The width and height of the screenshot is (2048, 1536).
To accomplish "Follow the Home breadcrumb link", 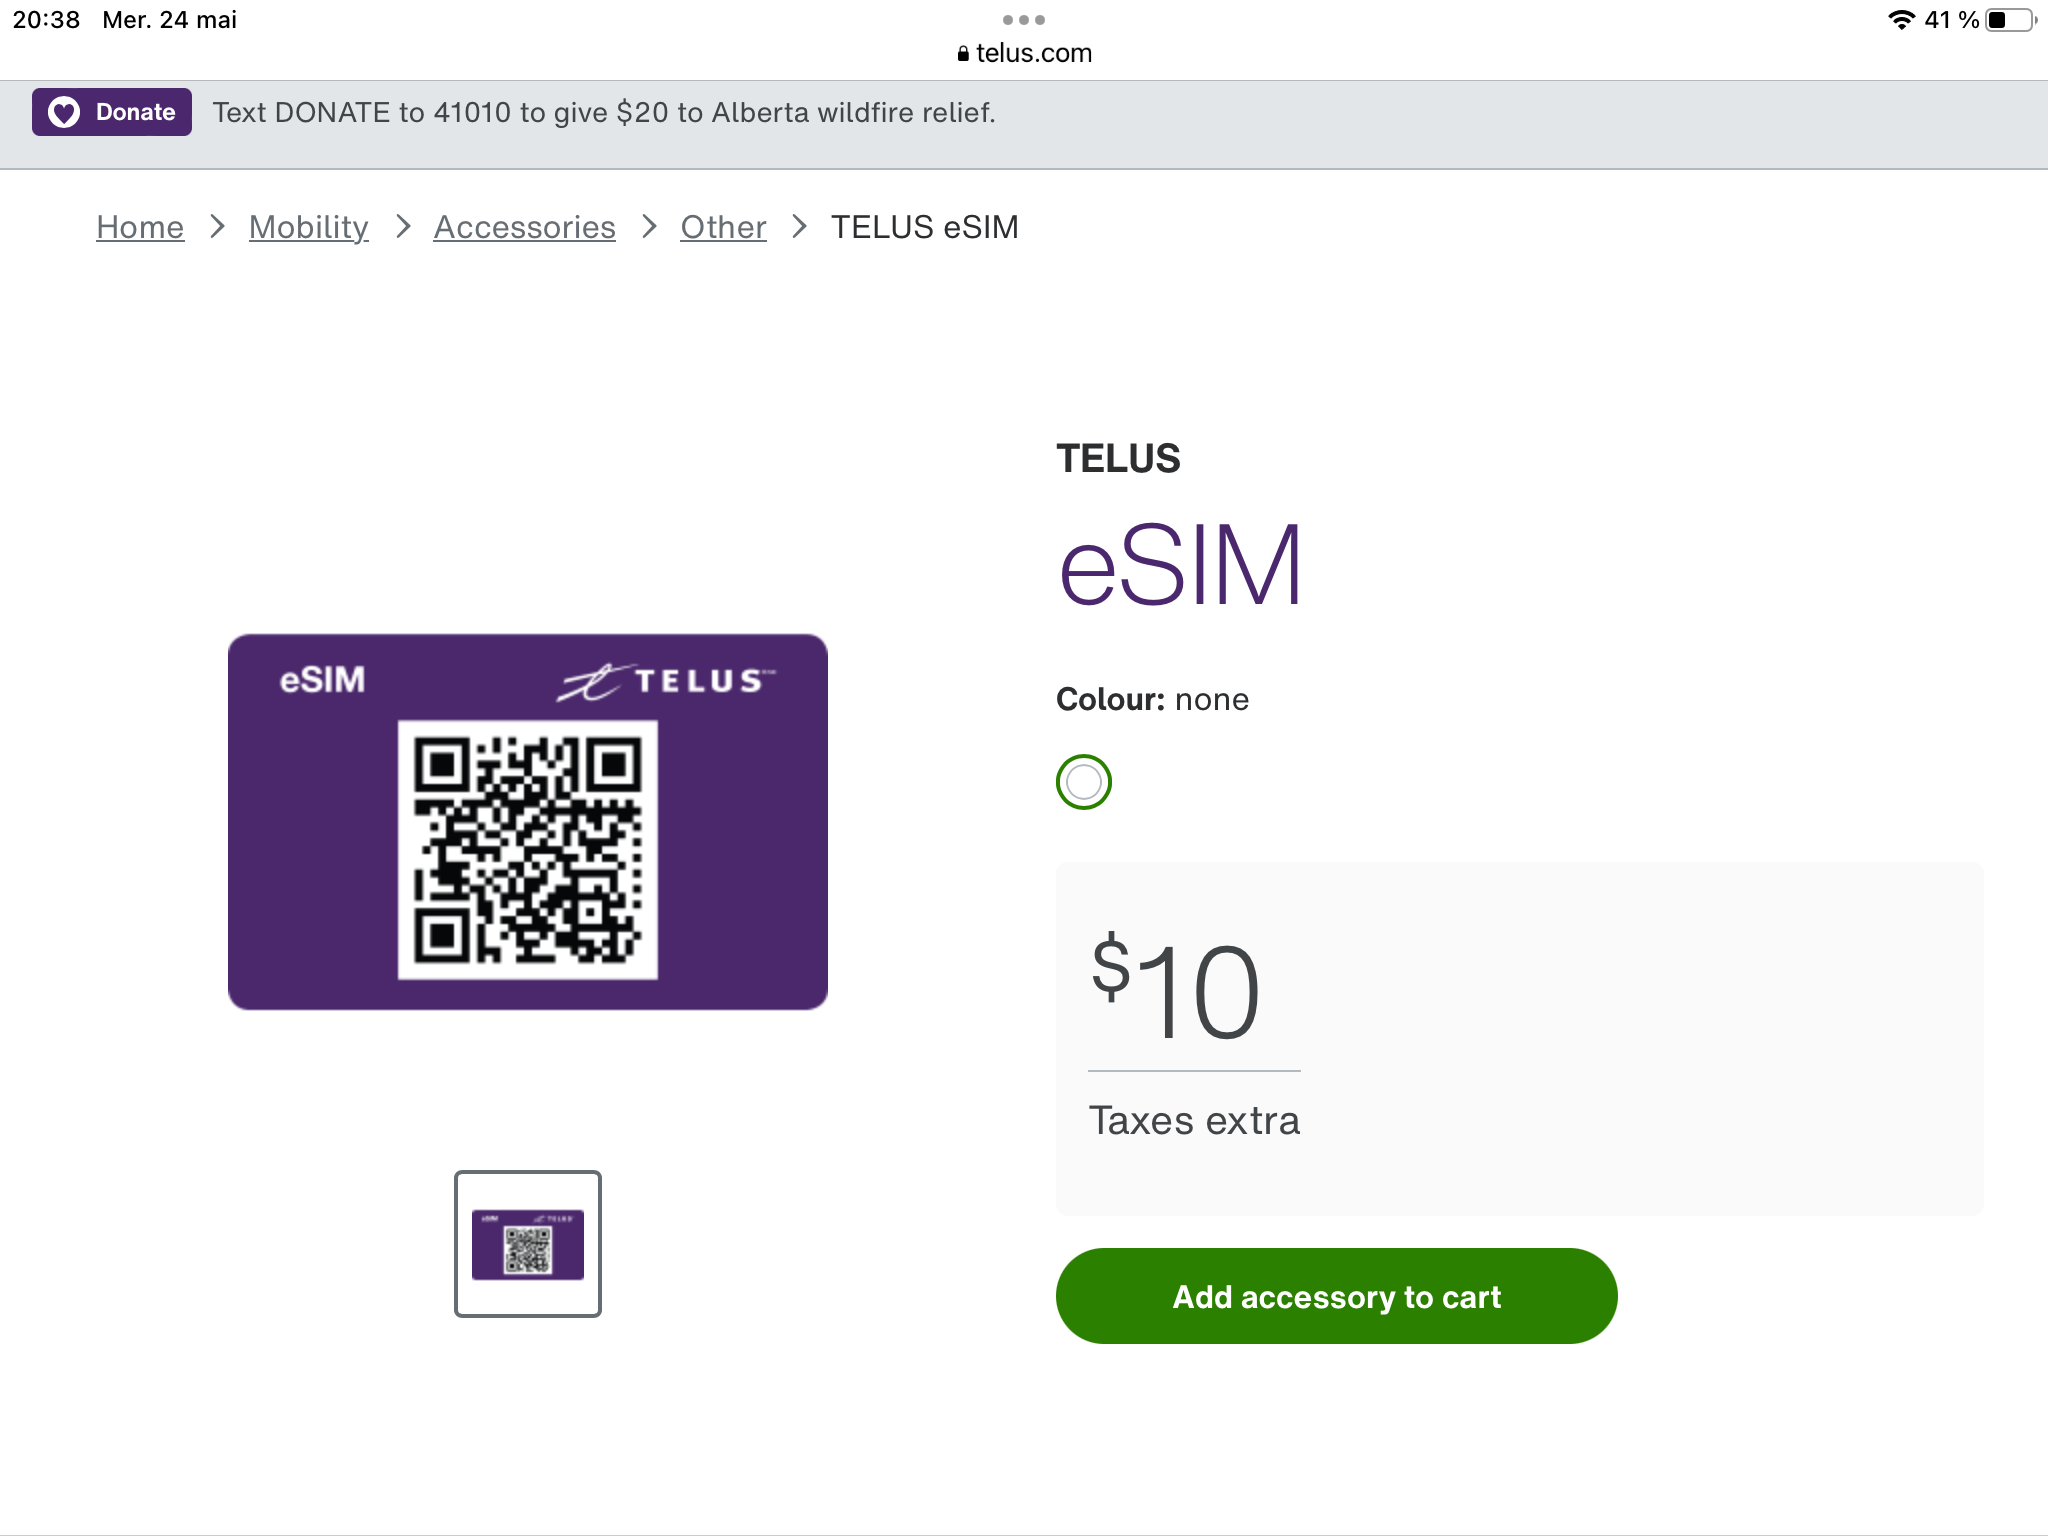I will pyautogui.click(x=140, y=227).
